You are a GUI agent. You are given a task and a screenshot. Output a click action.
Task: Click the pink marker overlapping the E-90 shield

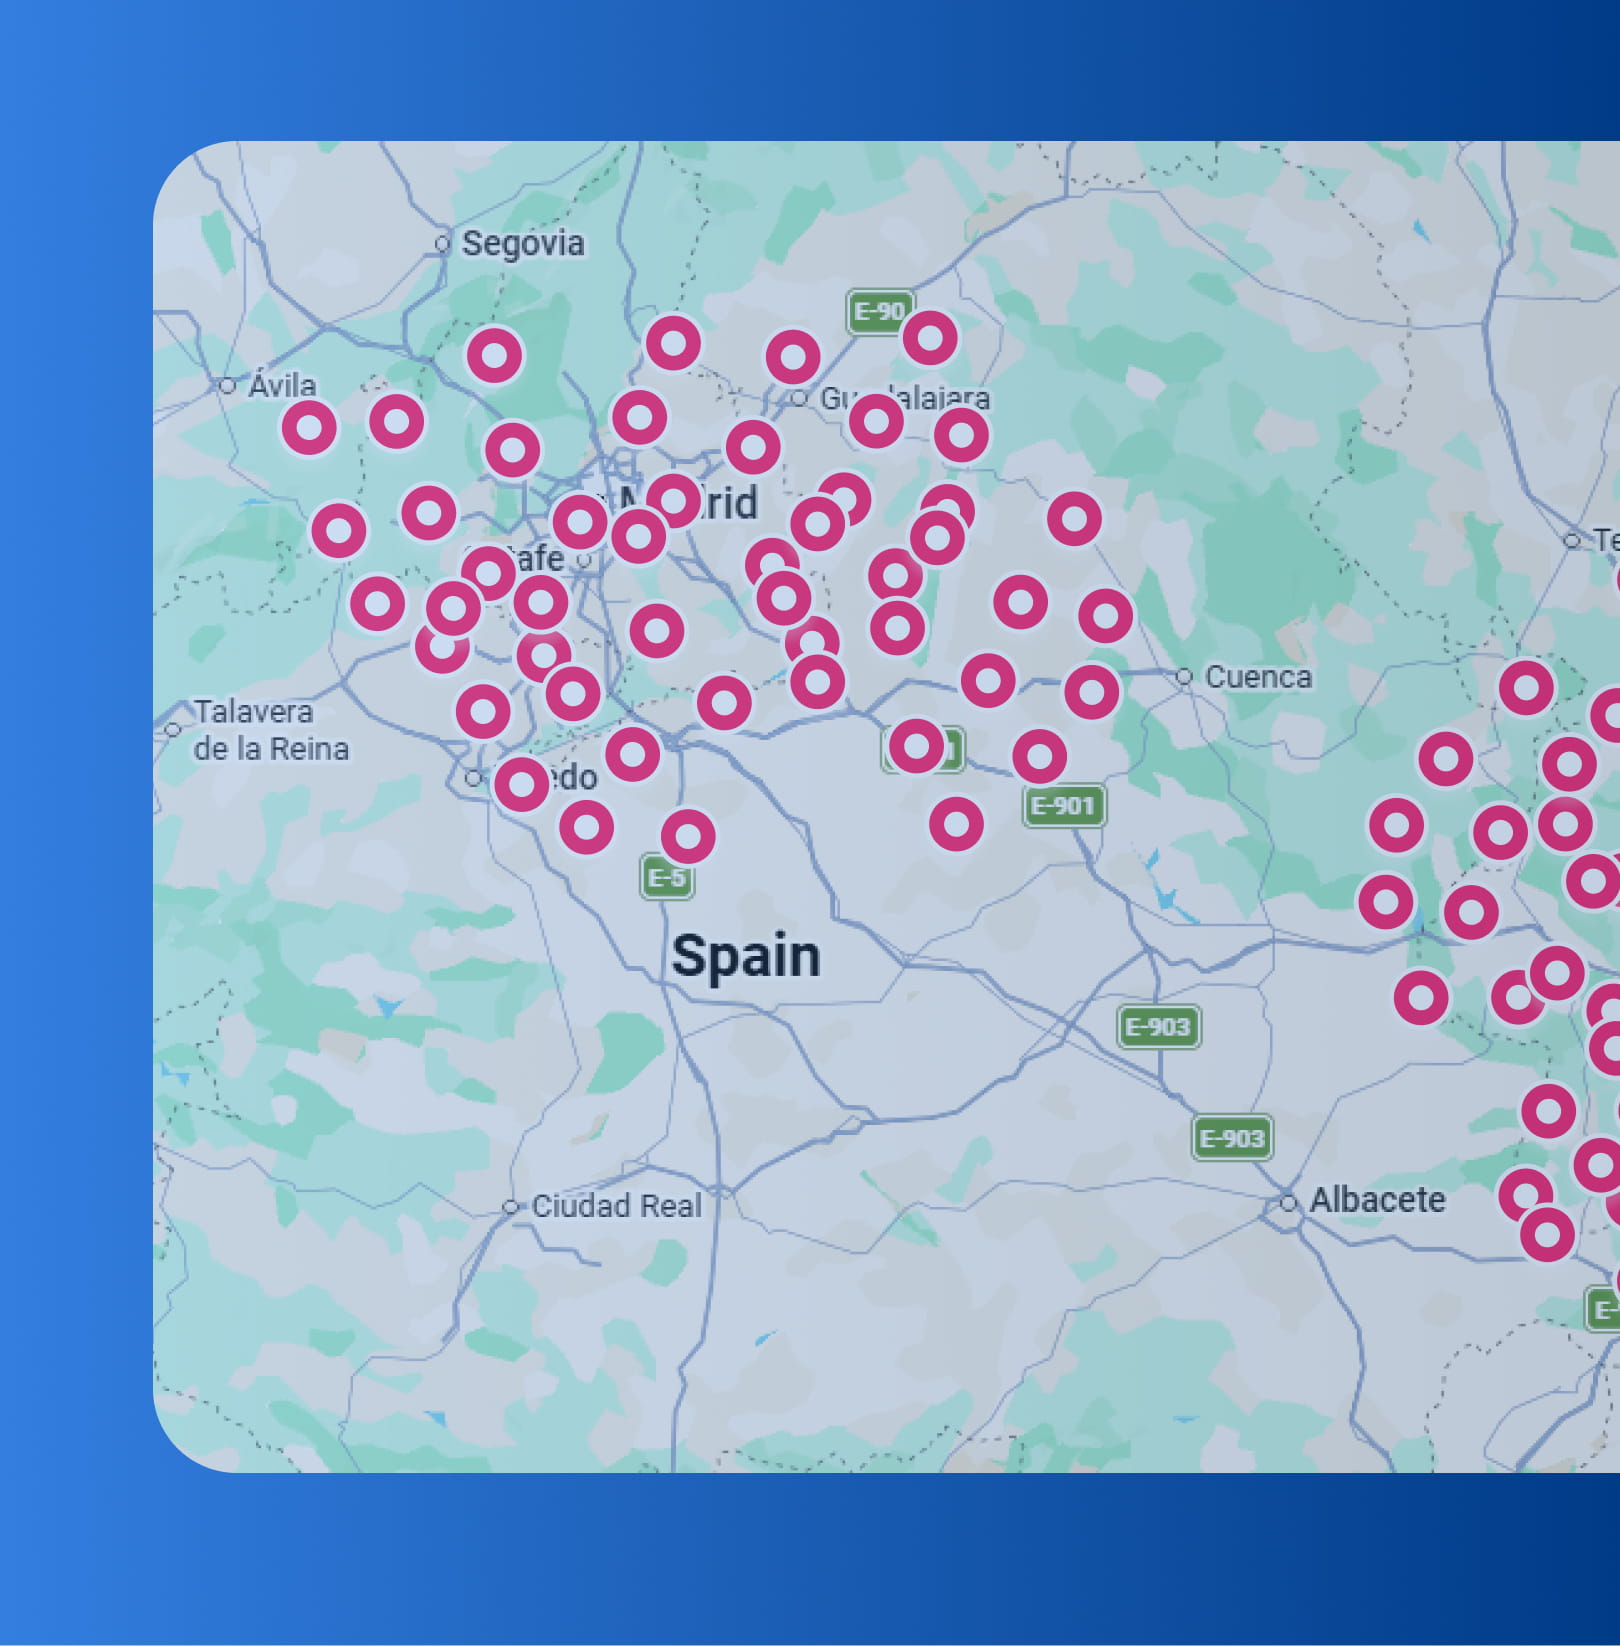click(x=930, y=338)
